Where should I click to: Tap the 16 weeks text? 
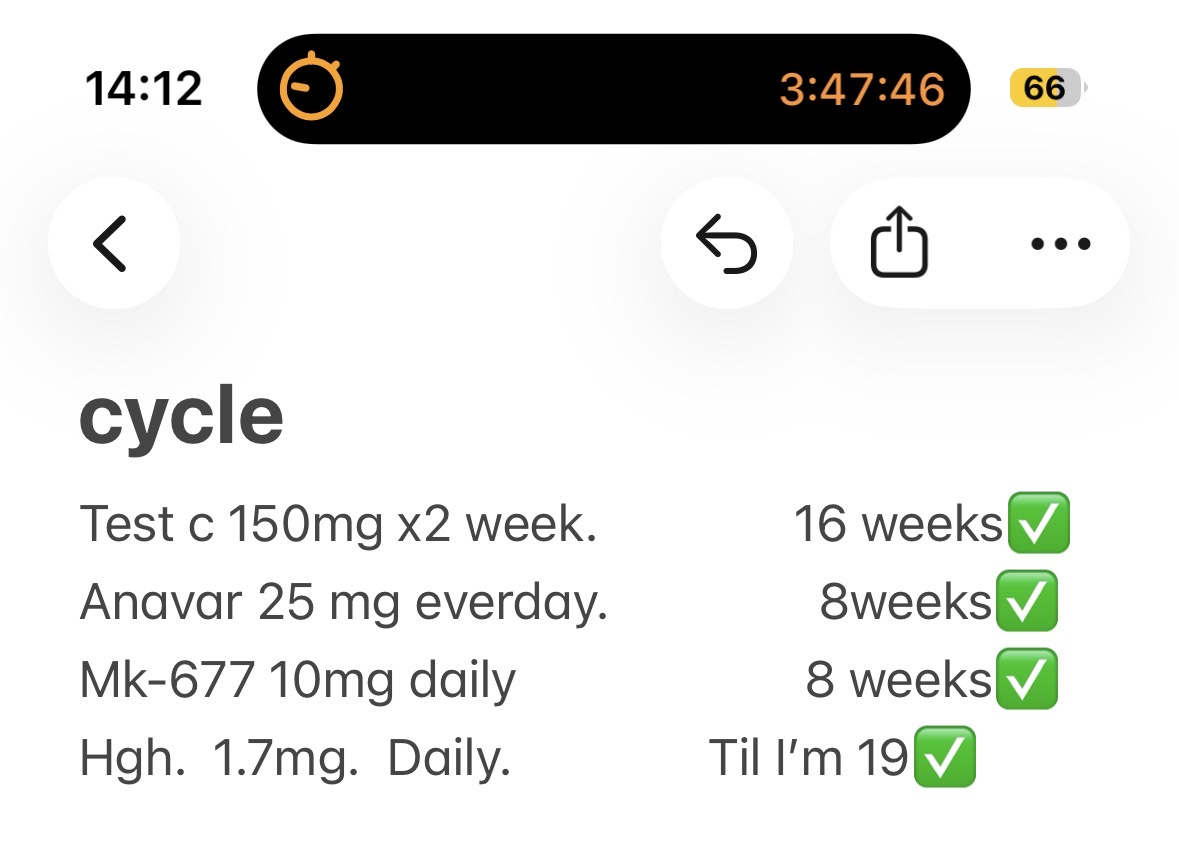click(x=899, y=524)
